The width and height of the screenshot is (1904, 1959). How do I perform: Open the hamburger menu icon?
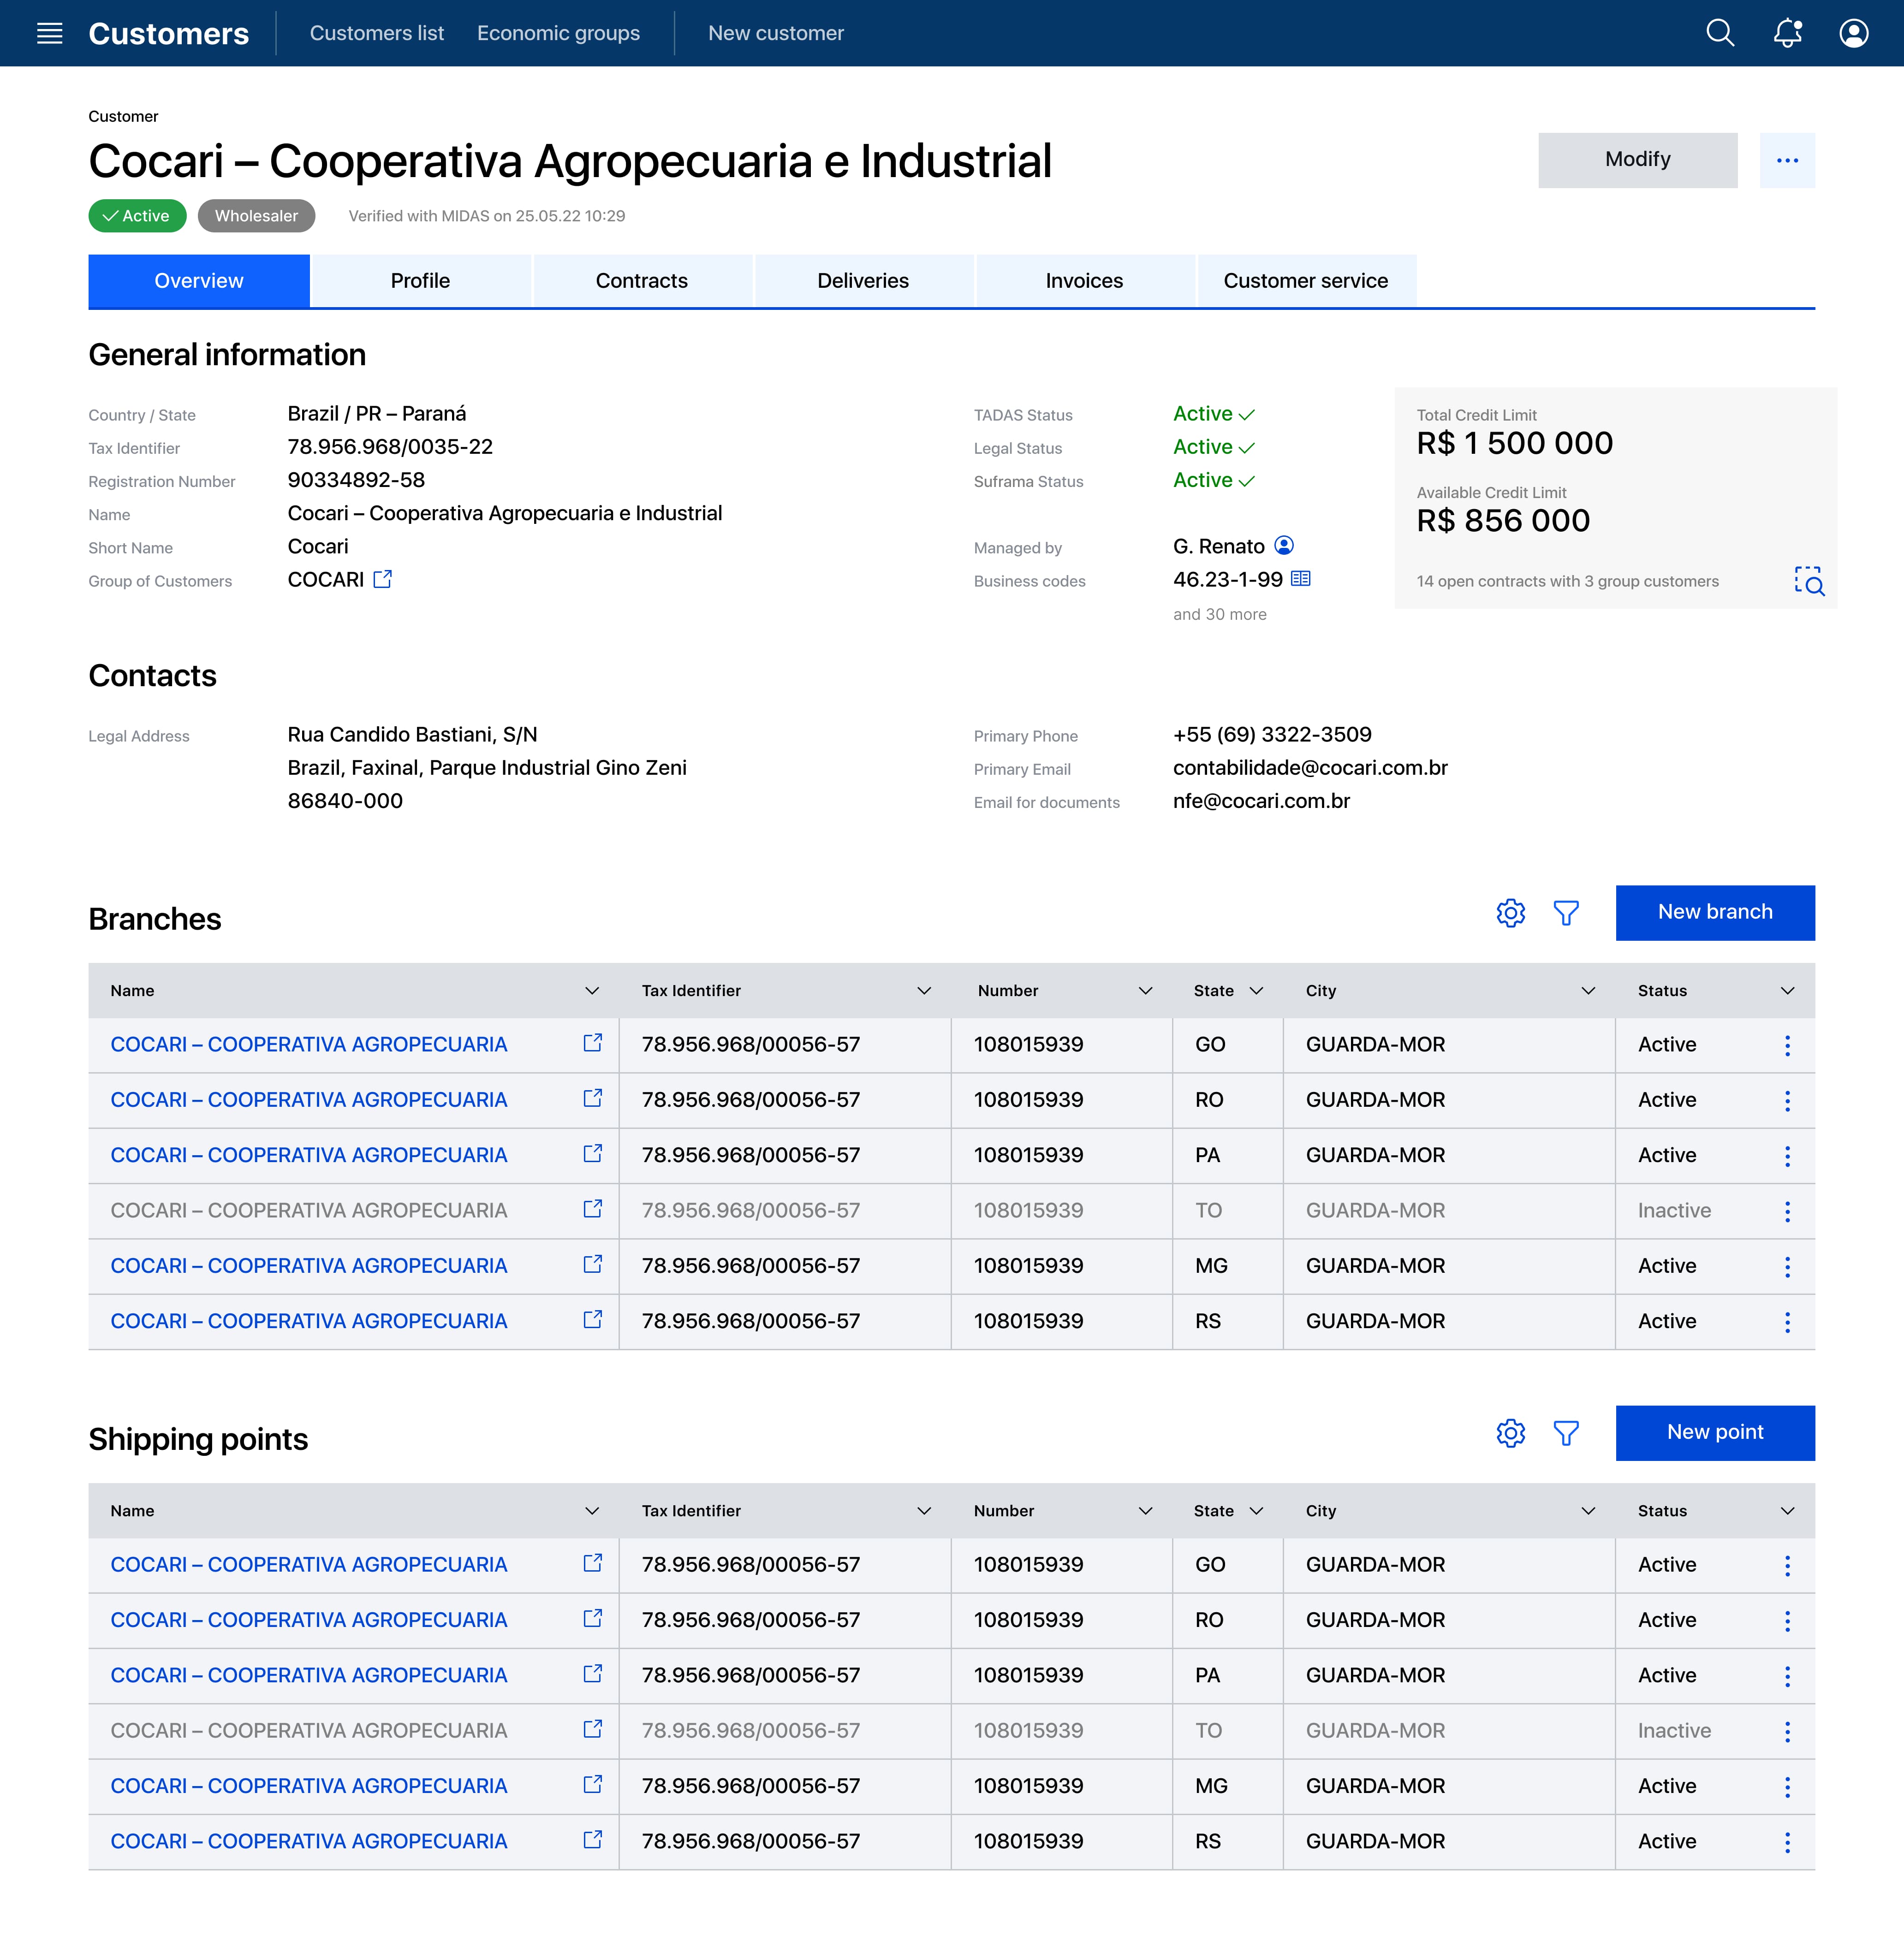click(49, 33)
